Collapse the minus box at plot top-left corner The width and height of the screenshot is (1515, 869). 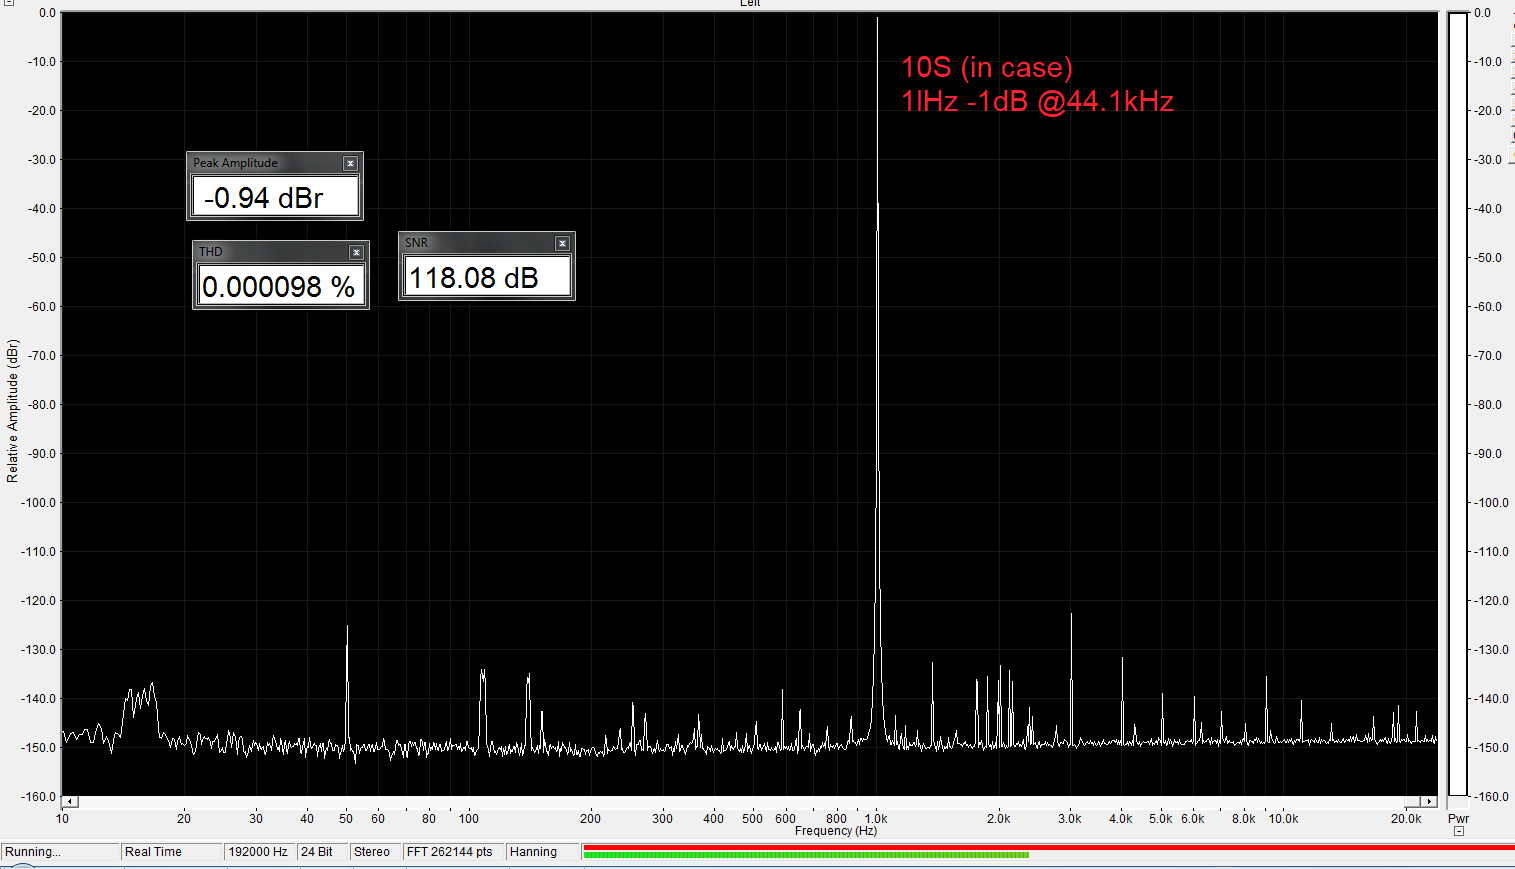[x=8, y=3]
